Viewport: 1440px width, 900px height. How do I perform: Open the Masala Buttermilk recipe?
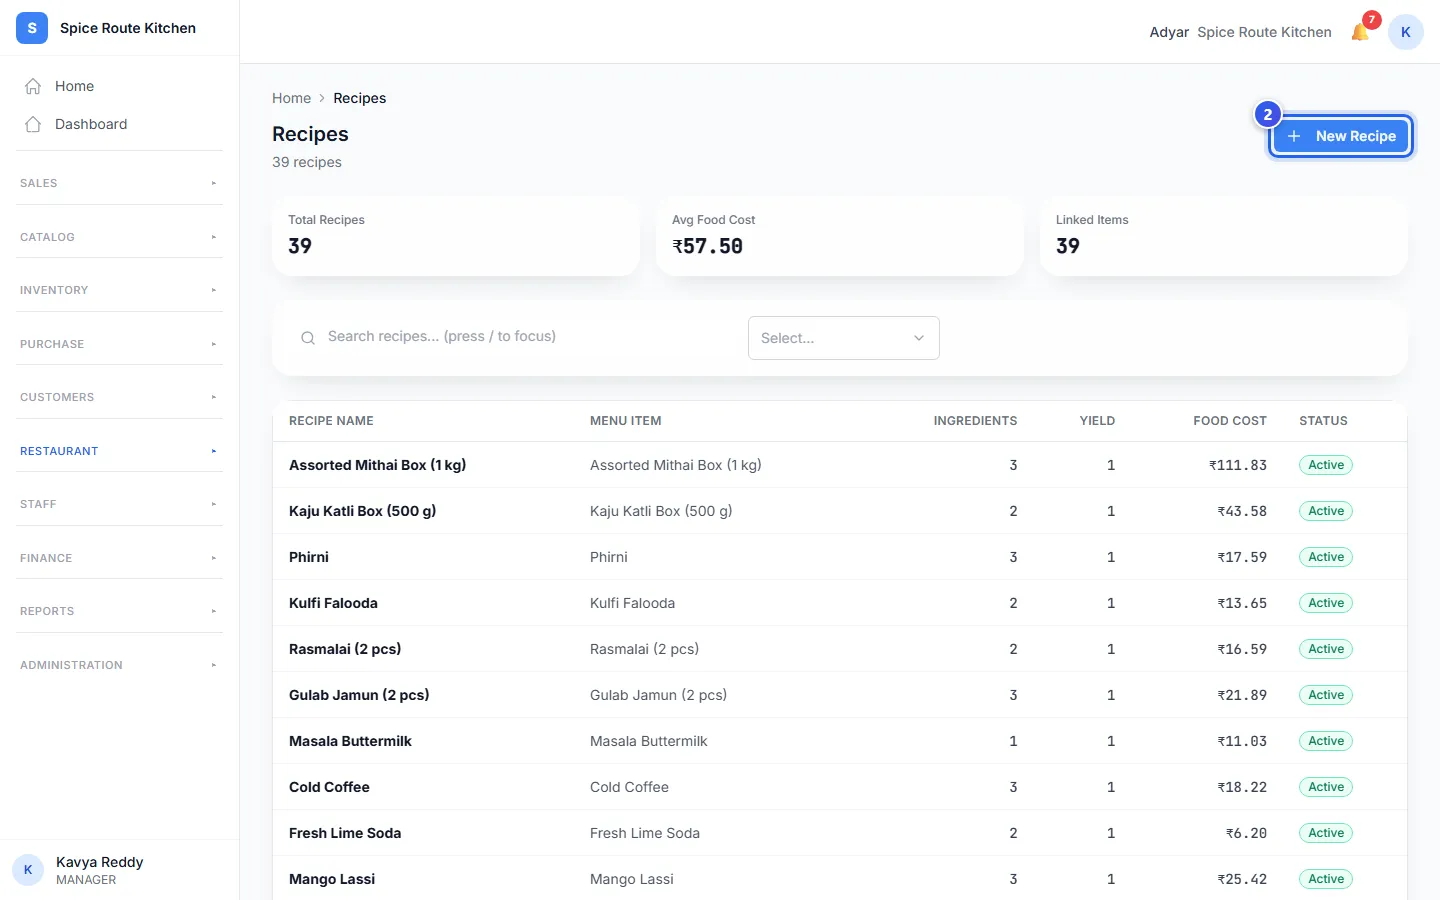(839, 741)
